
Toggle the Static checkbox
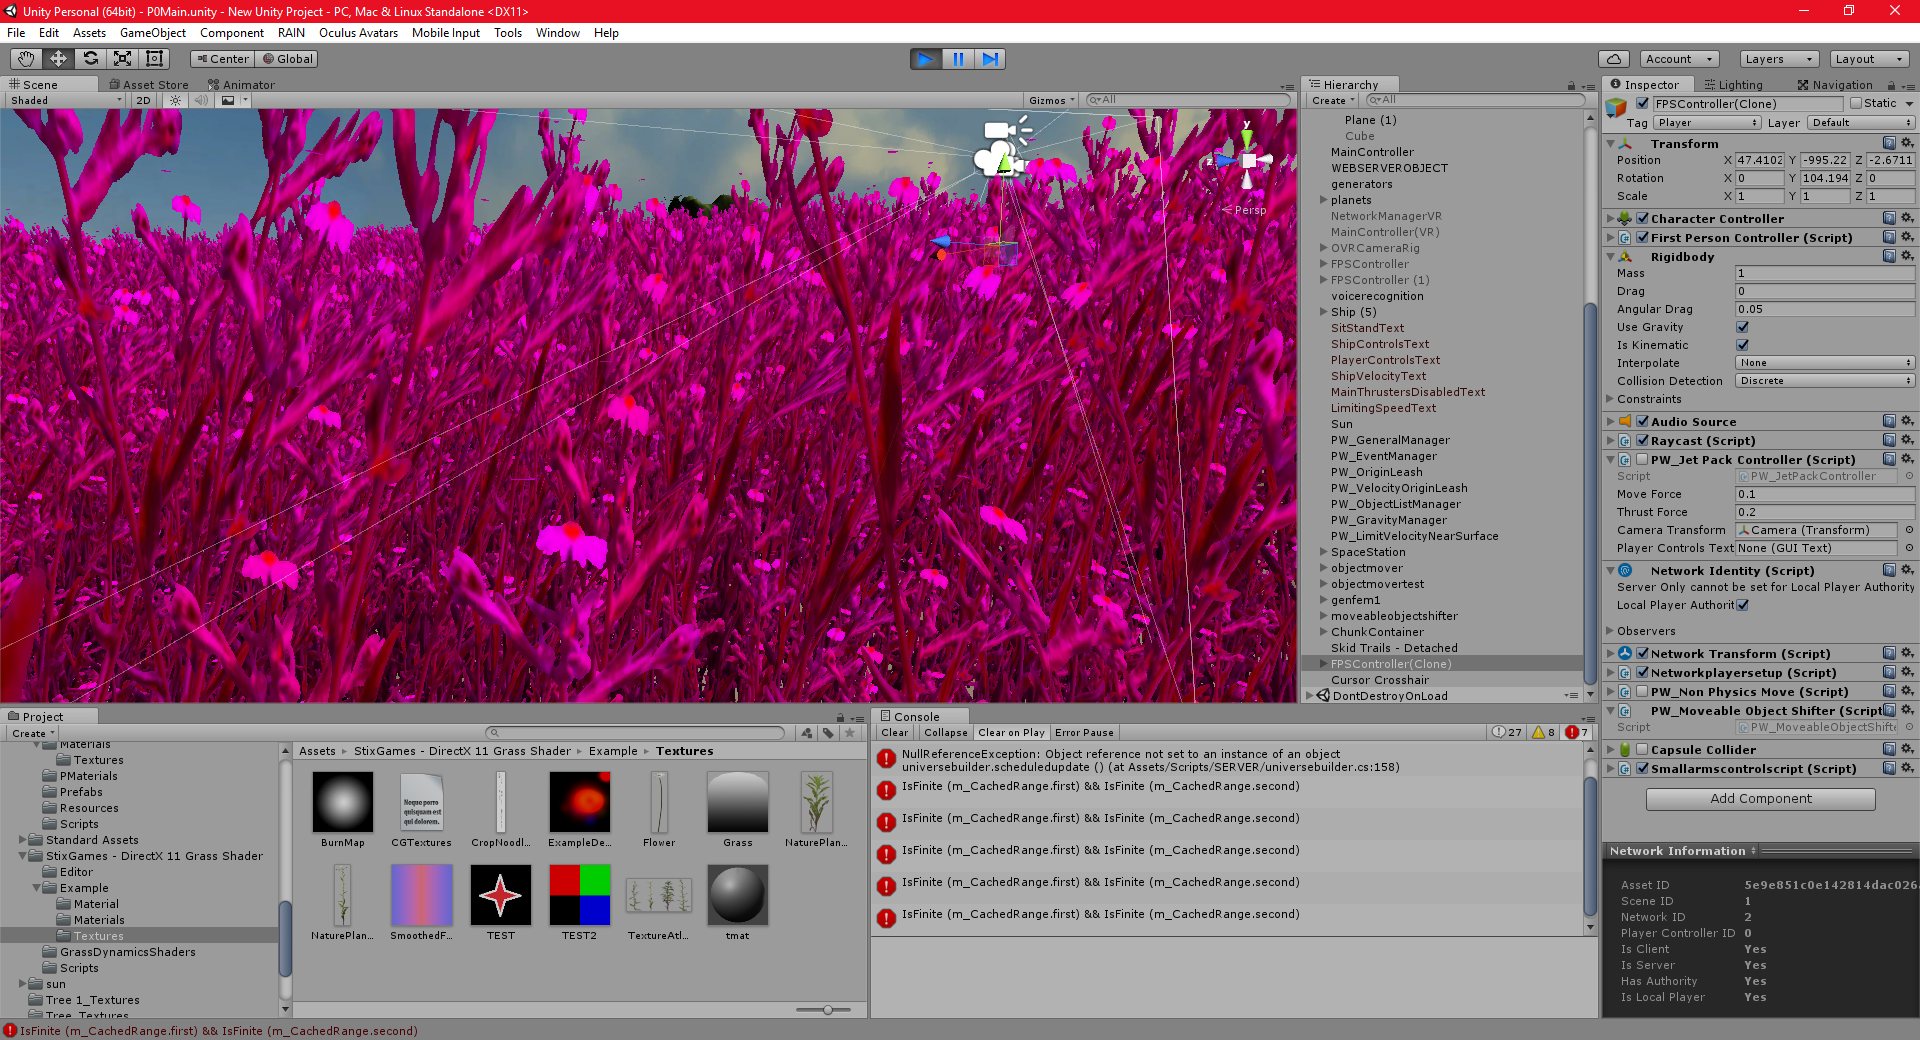point(1856,103)
